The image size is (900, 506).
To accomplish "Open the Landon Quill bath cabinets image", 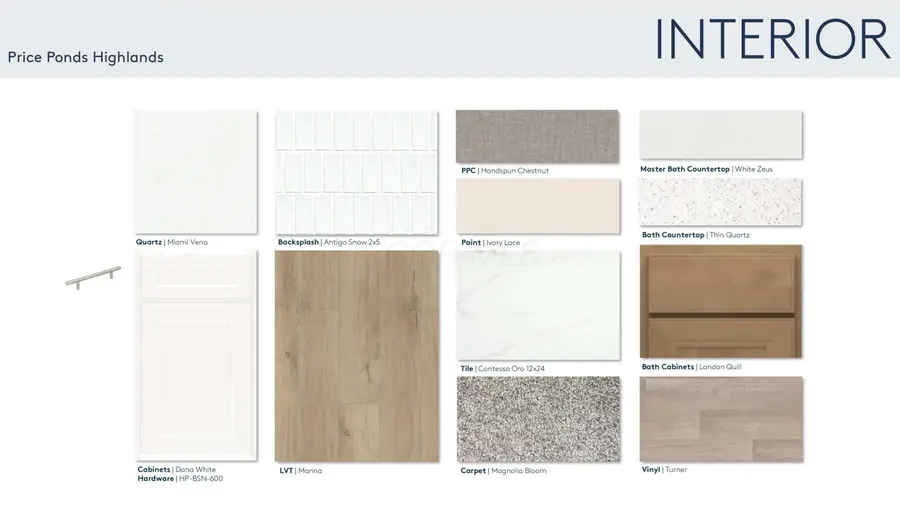I will tap(720, 301).
